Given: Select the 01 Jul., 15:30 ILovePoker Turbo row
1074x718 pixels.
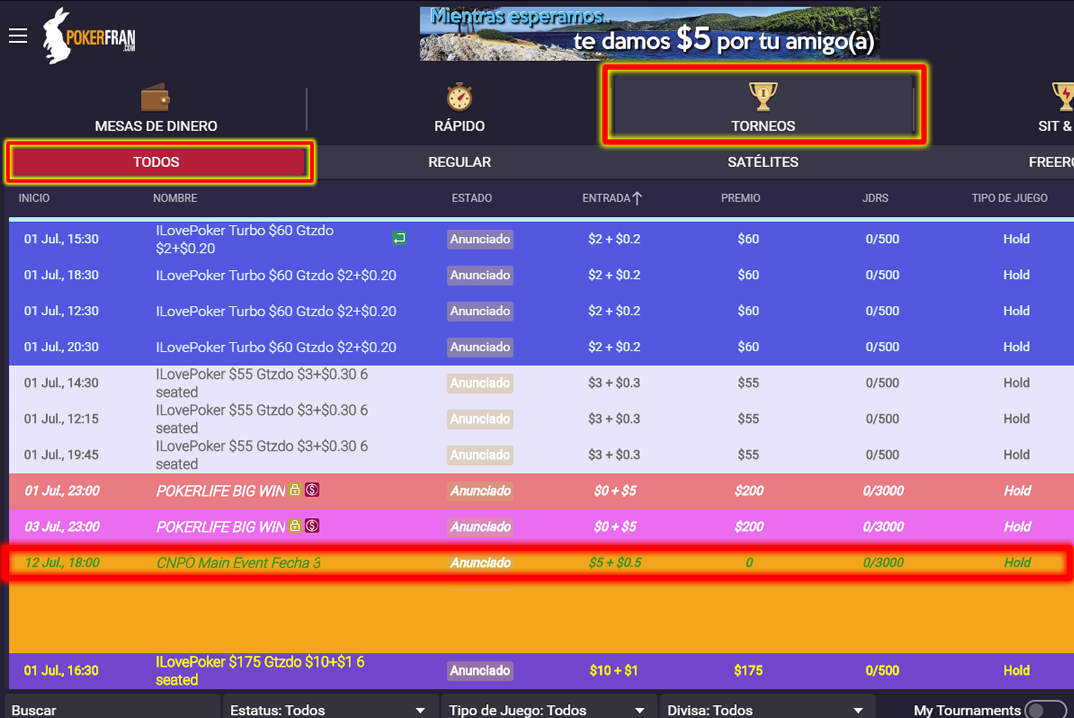Looking at the screenshot, I should pyautogui.click(x=541, y=239).
